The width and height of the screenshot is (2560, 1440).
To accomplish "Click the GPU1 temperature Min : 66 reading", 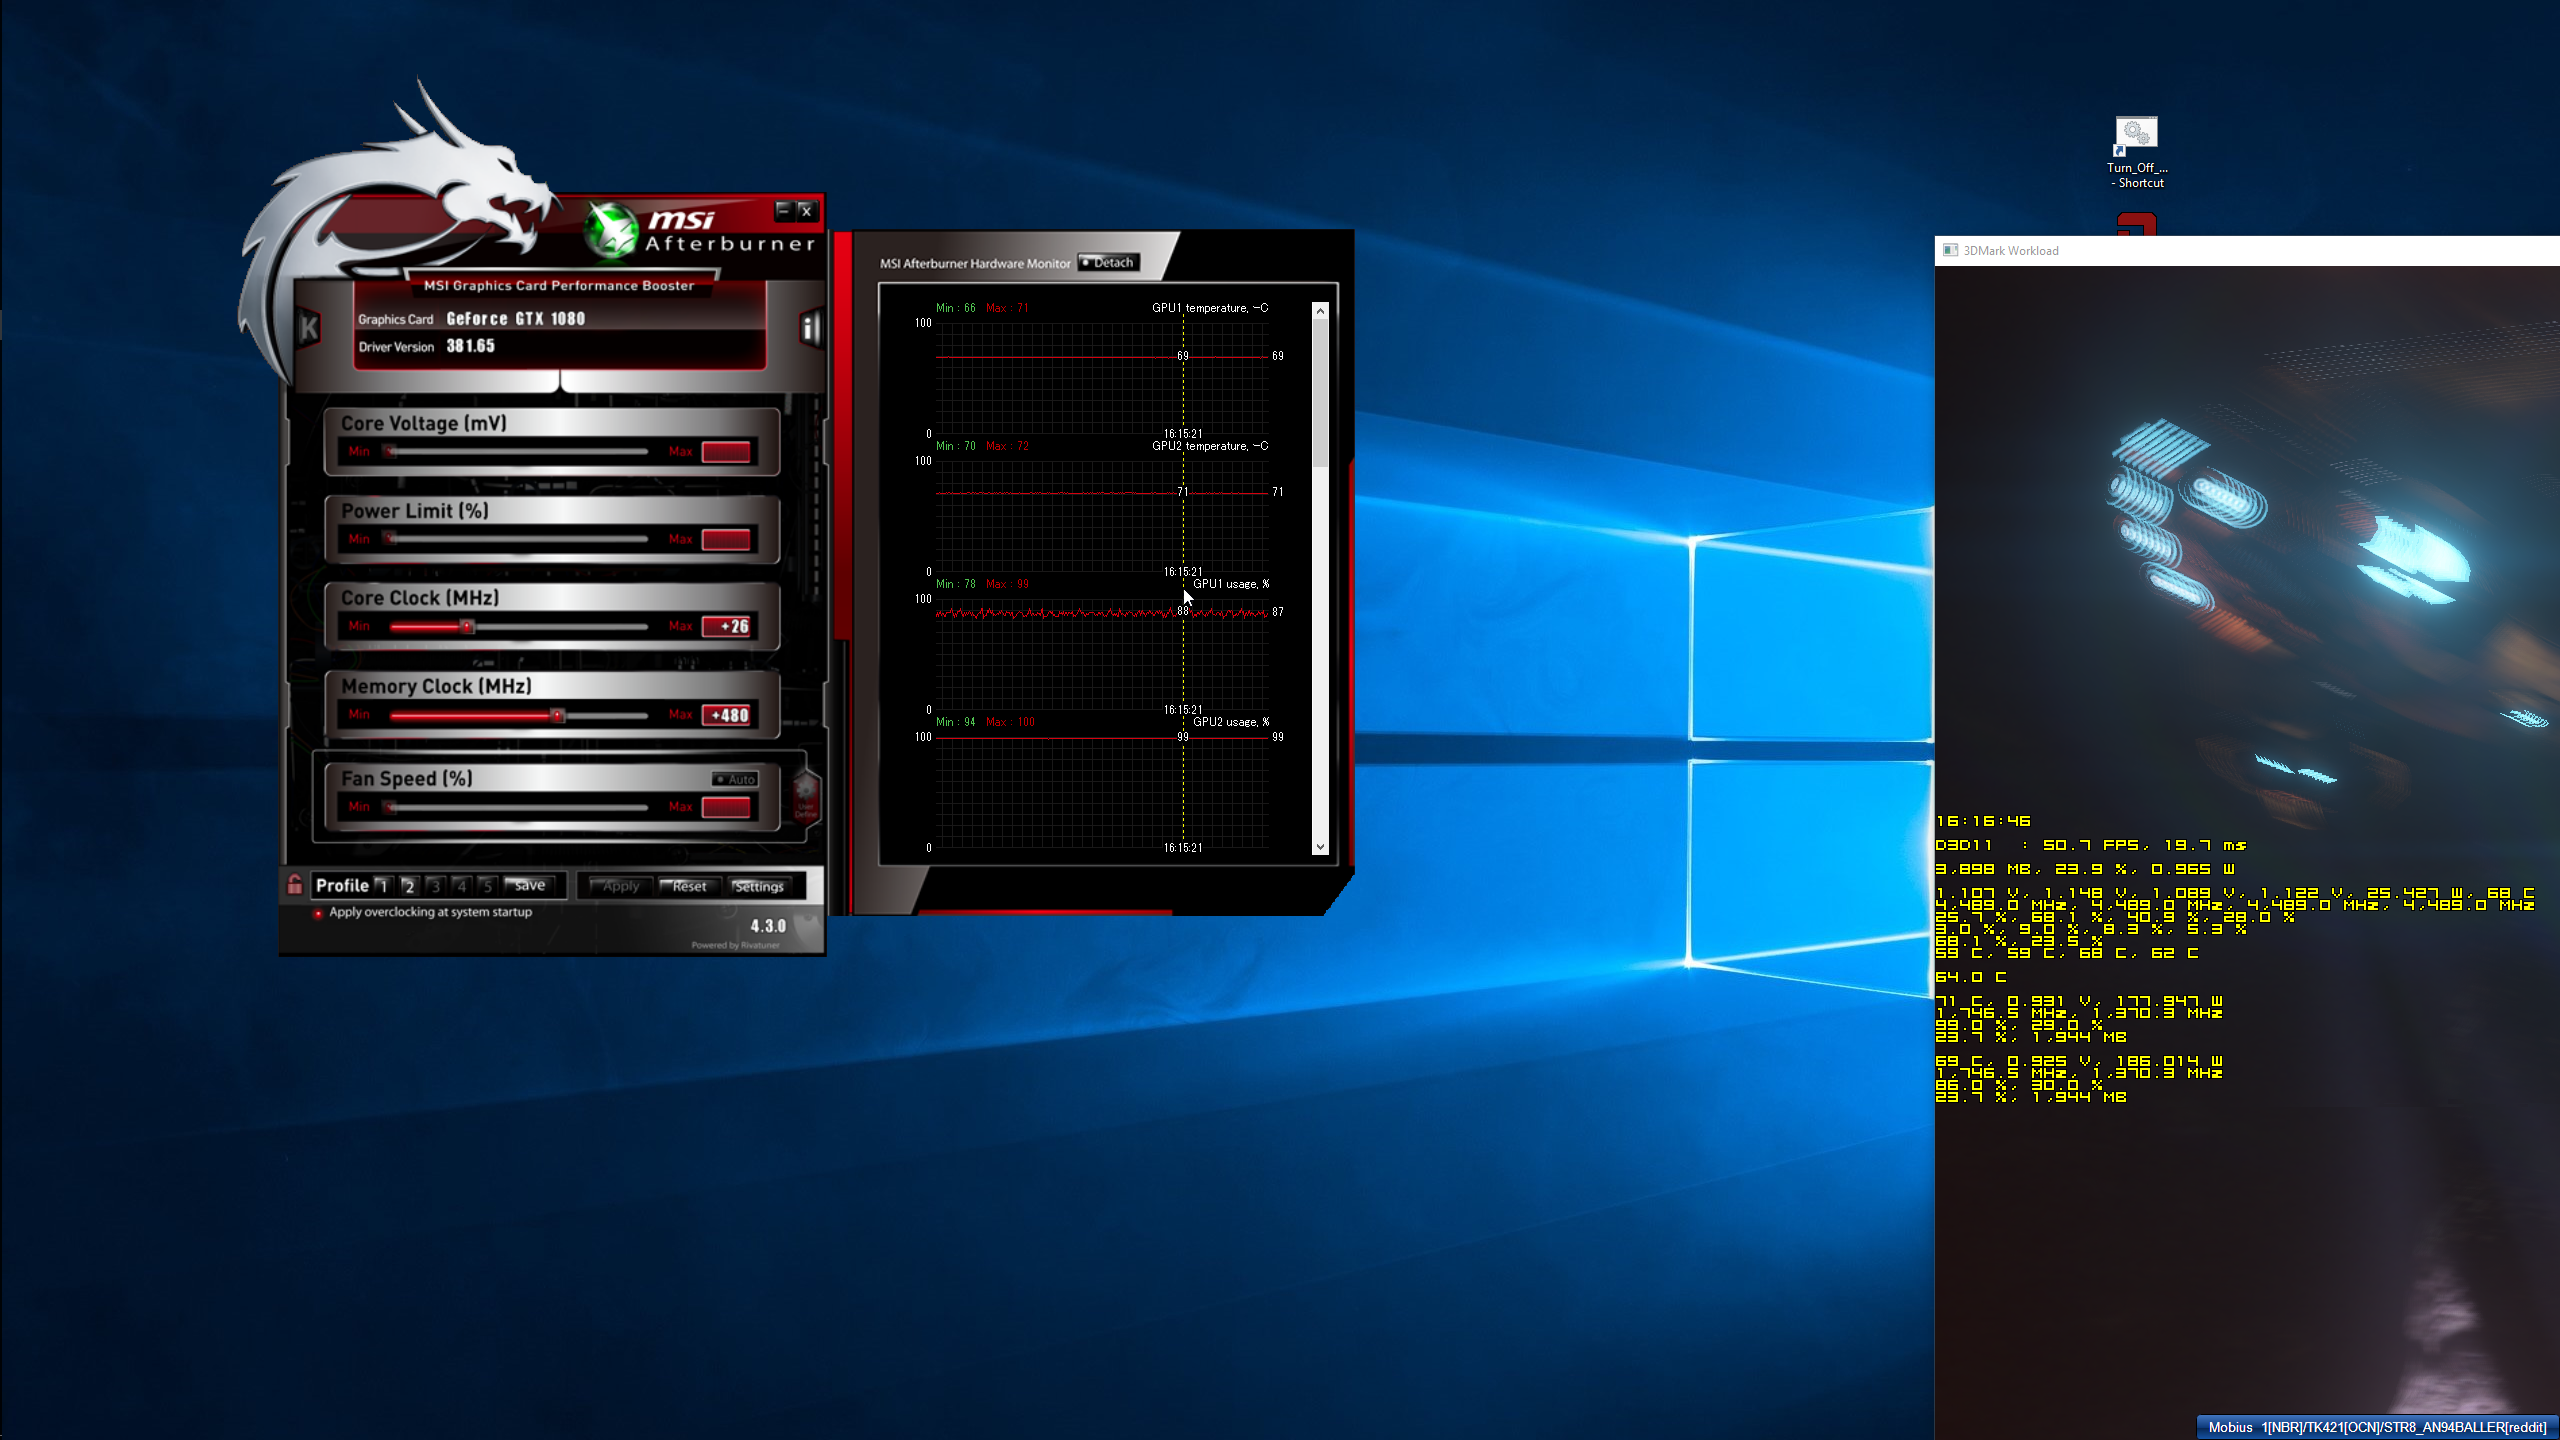I will (x=955, y=308).
